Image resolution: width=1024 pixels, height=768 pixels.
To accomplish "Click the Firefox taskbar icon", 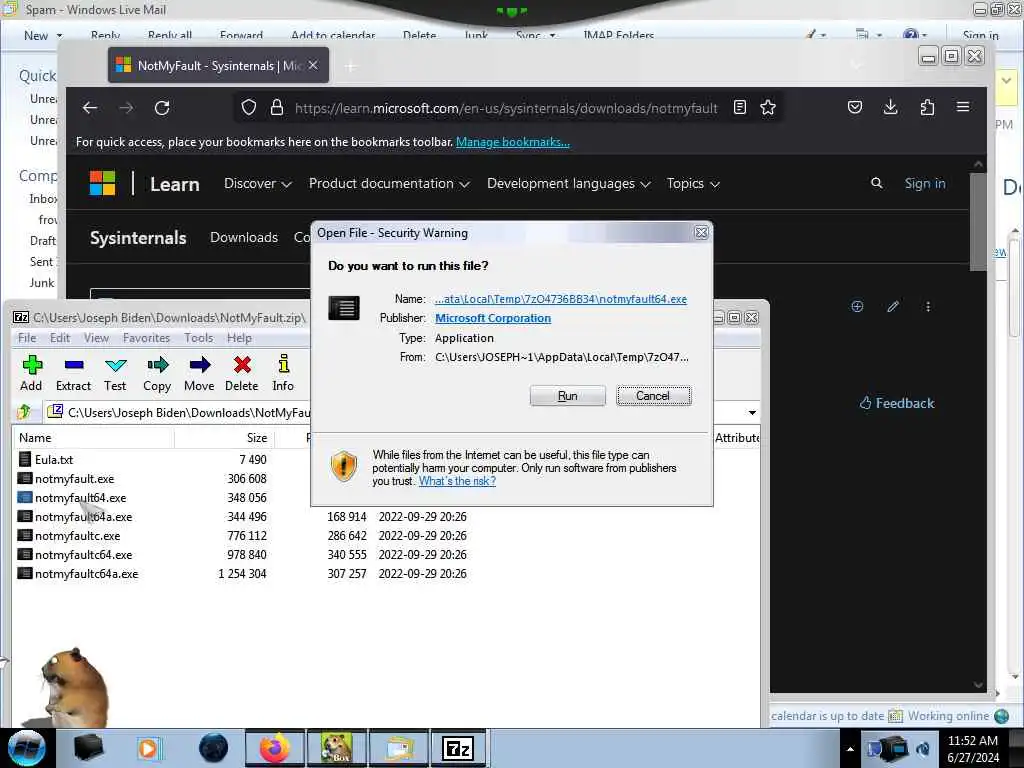I will [274, 748].
